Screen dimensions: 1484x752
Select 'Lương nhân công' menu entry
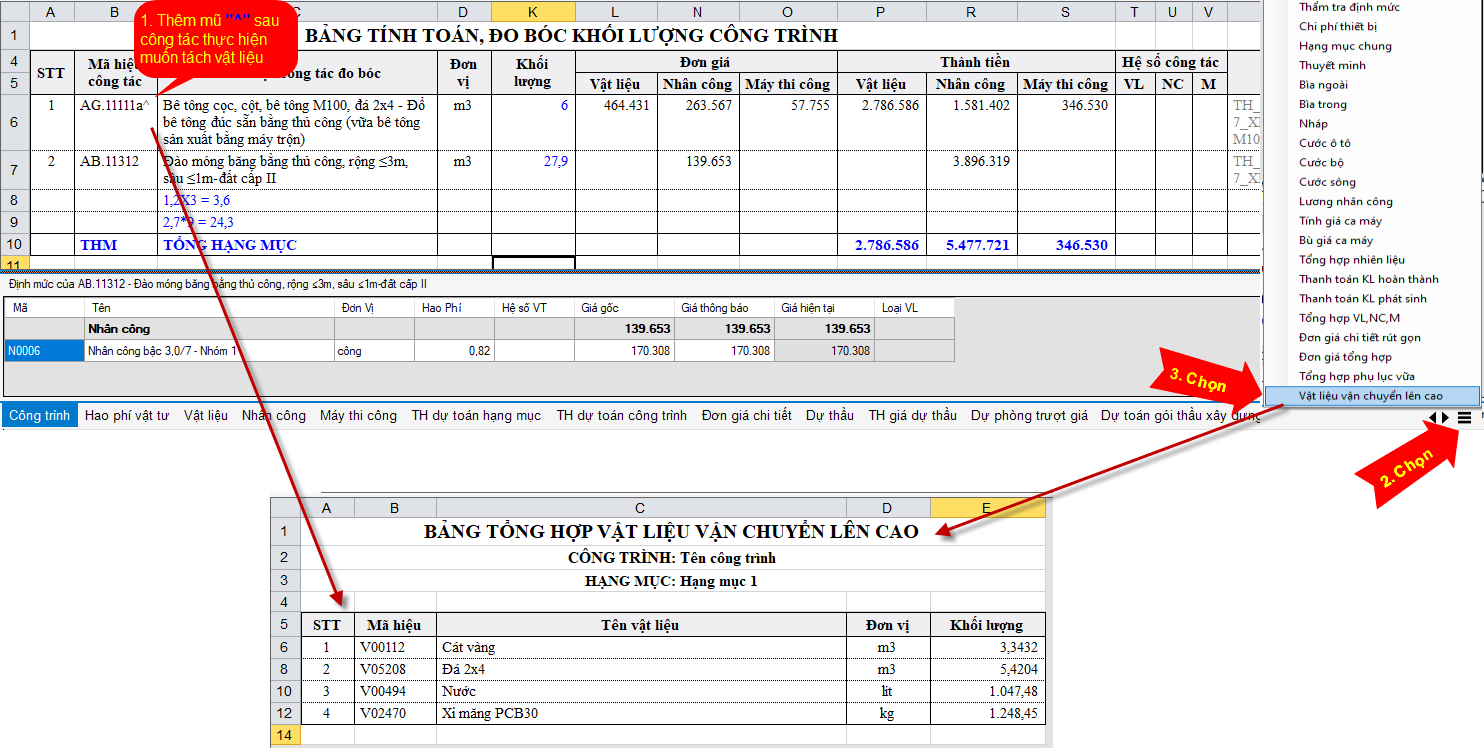click(1345, 201)
